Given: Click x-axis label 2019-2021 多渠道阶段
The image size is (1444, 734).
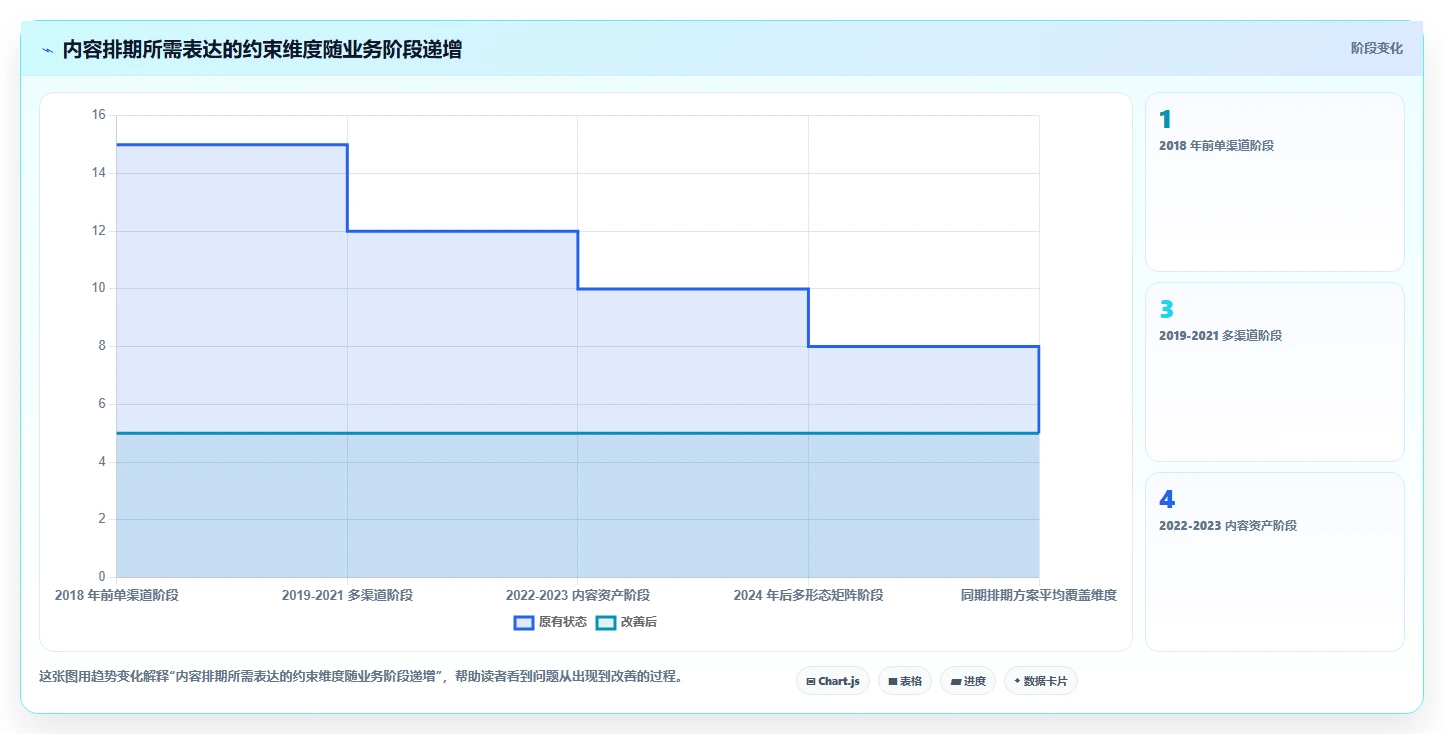Looking at the screenshot, I should pyautogui.click(x=347, y=595).
